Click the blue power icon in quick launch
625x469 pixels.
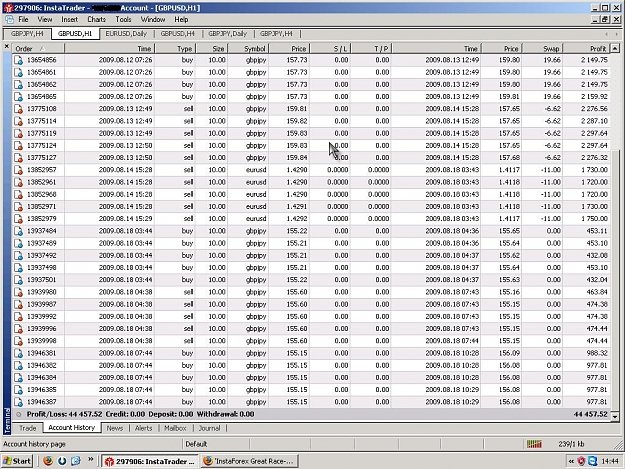click(62, 461)
